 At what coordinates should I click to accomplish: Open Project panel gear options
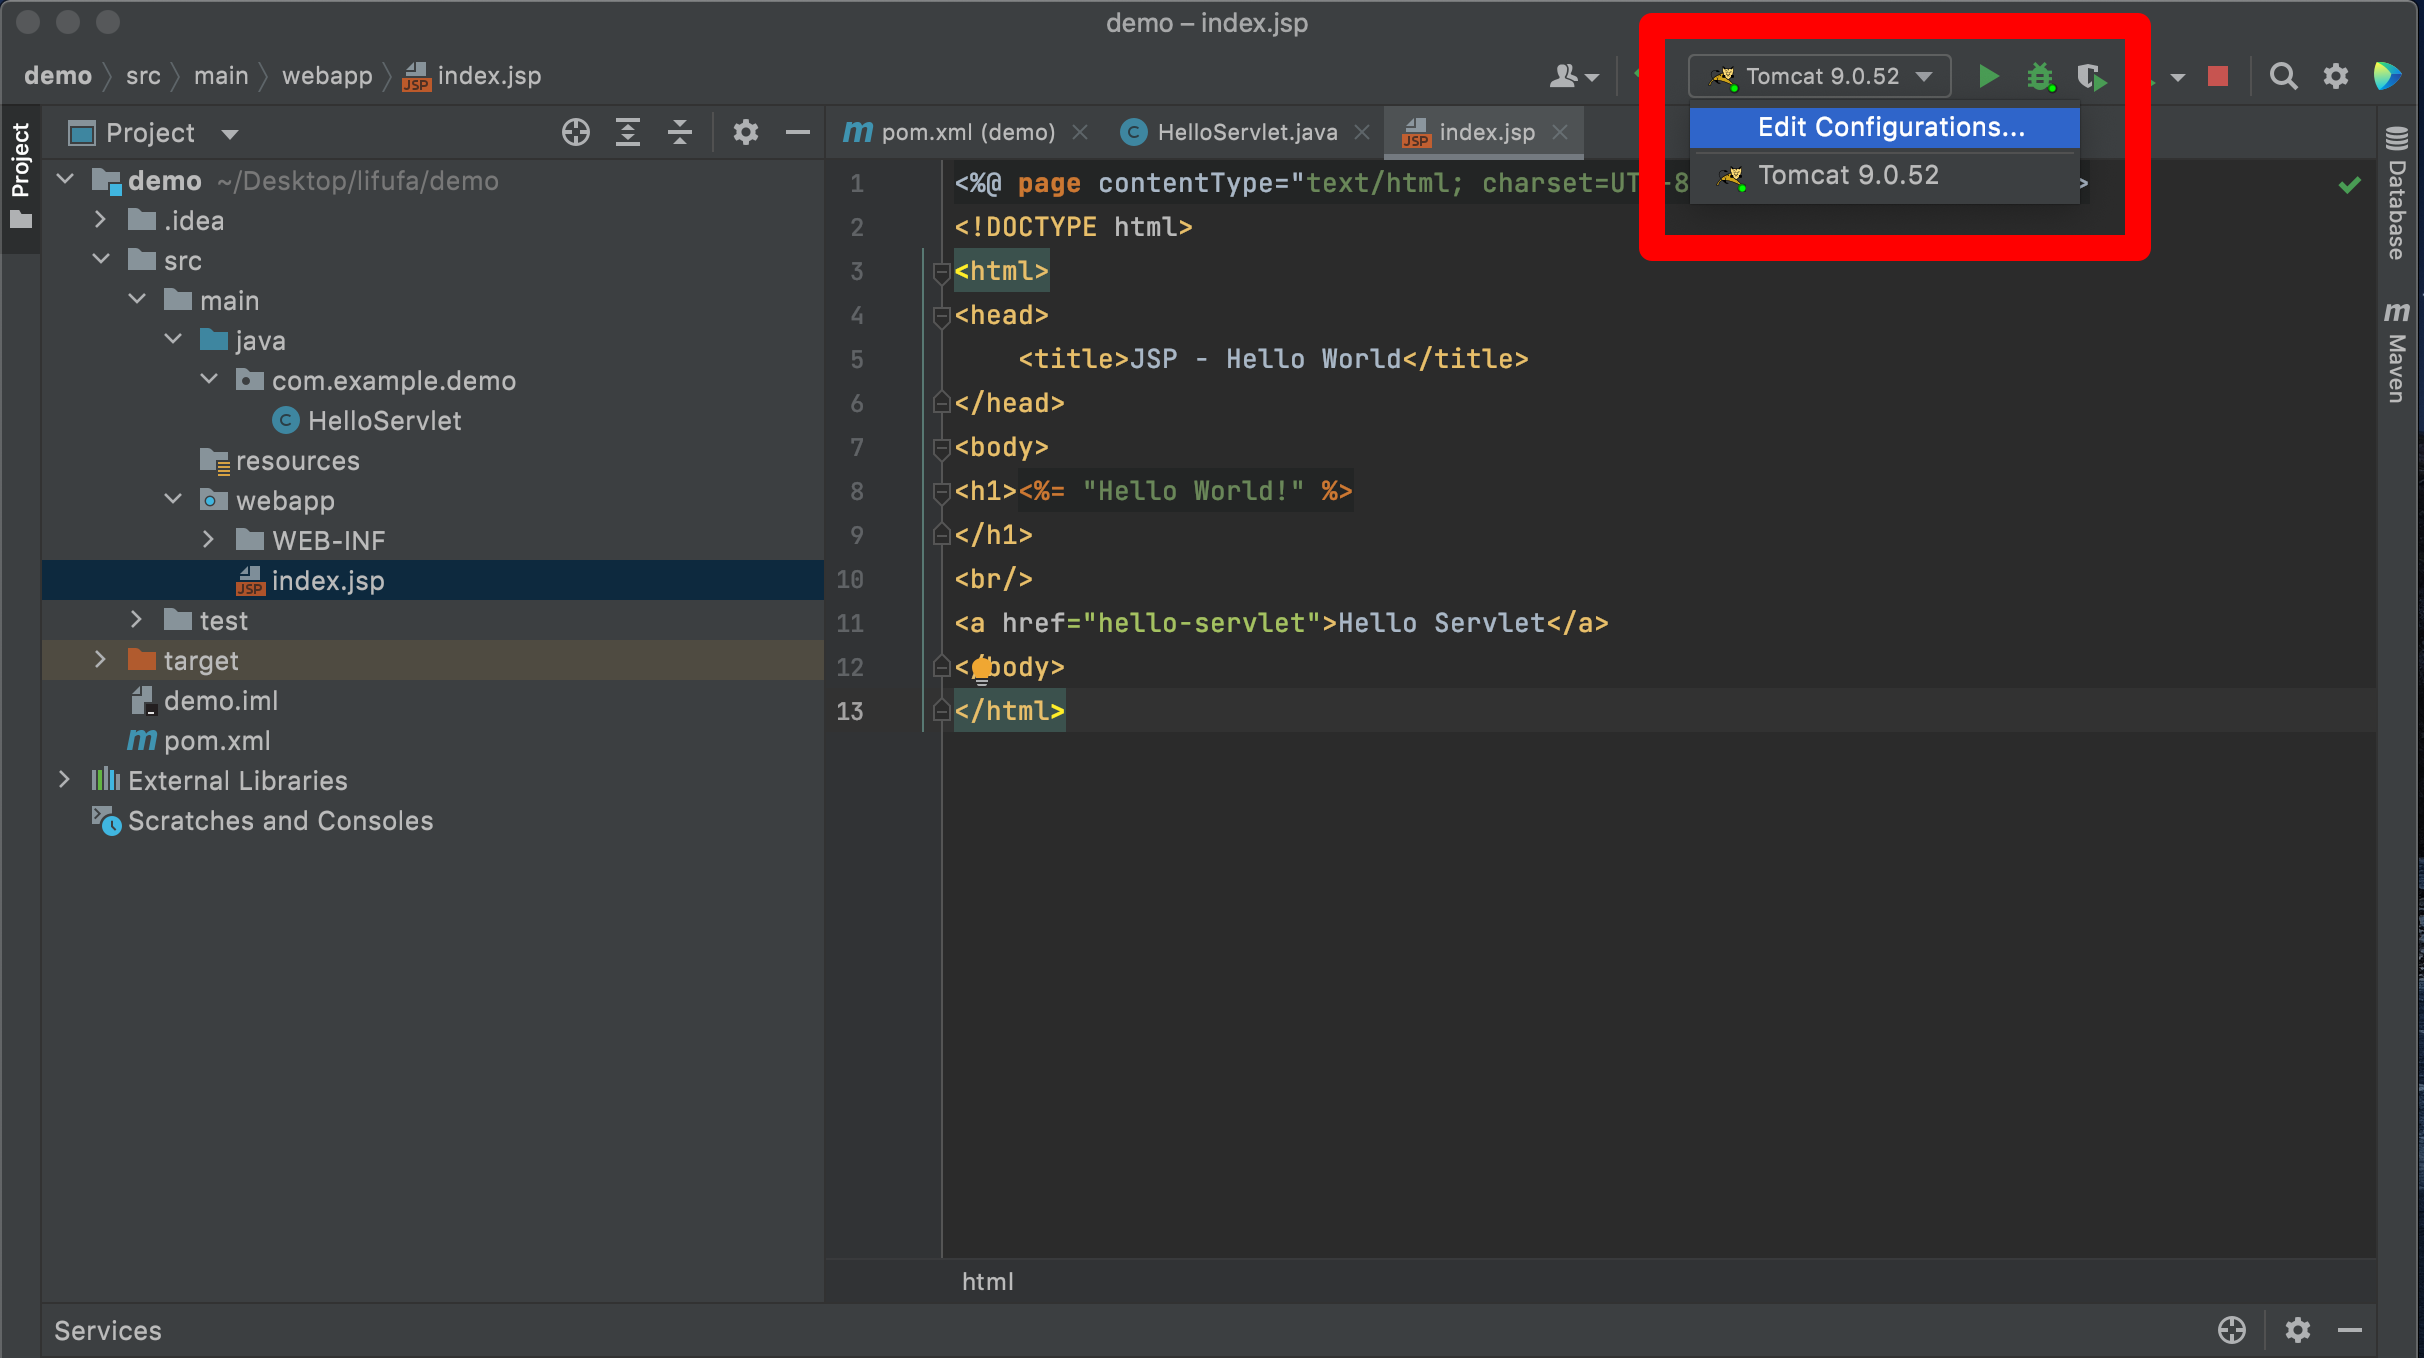click(x=745, y=132)
